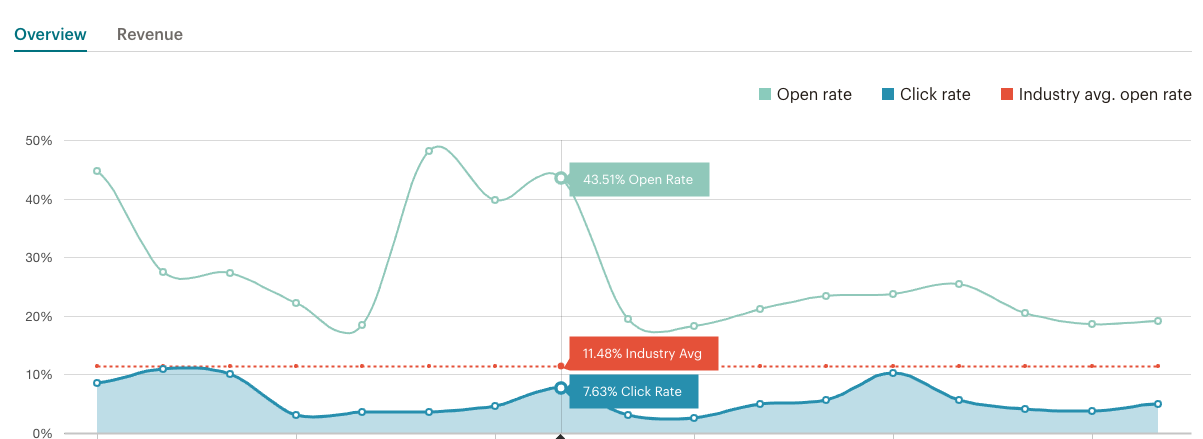Image resolution: width=1203 pixels, height=439 pixels.
Task: Click the "11.48% Industry Avg" tooltip
Action: pyautogui.click(x=644, y=354)
